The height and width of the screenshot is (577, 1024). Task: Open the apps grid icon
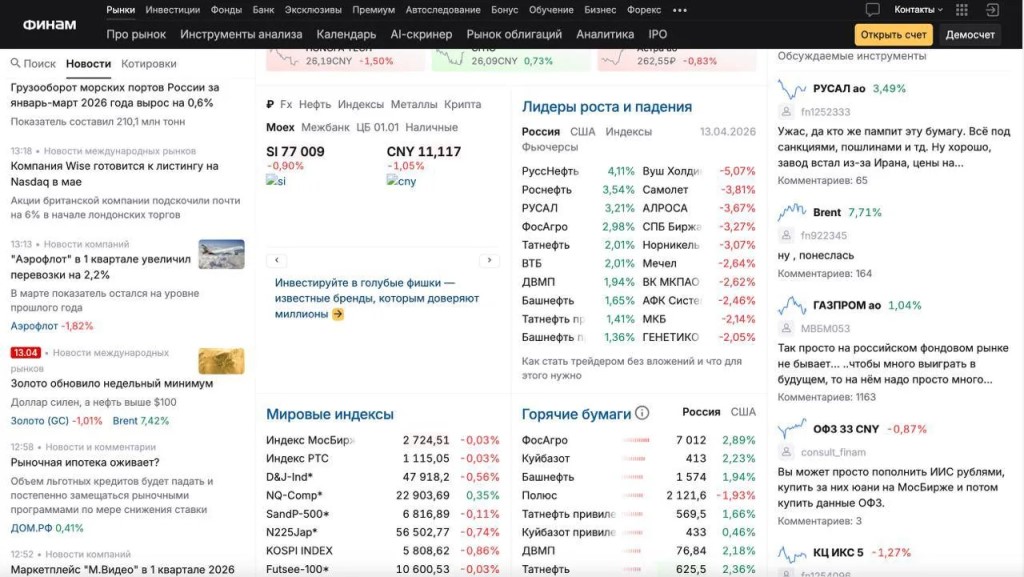(962, 10)
